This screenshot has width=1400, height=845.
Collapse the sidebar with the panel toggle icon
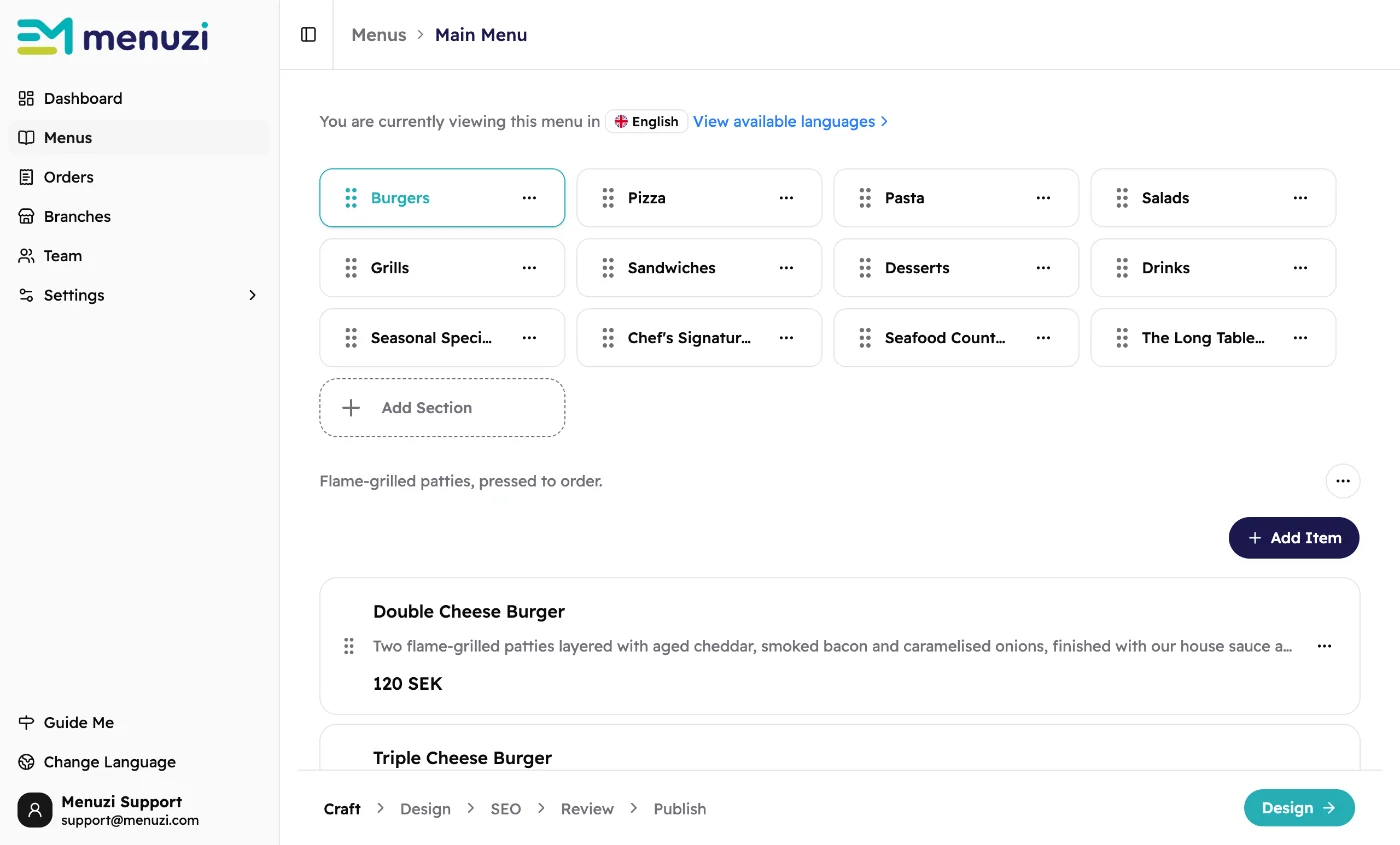tap(308, 35)
